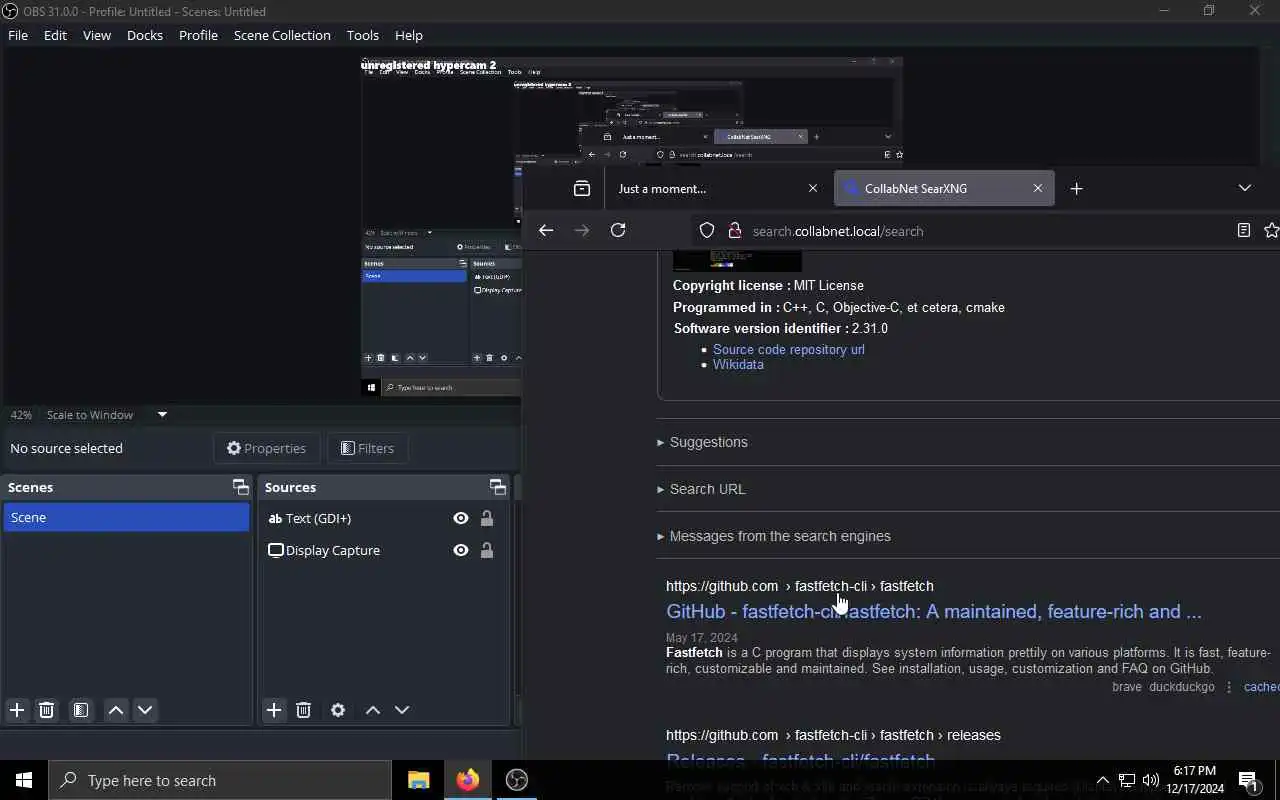This screenshot has width=1280, height=800.
Task: Move scene down arrow in Scenes panel
Action: click(x=145, y=710)
